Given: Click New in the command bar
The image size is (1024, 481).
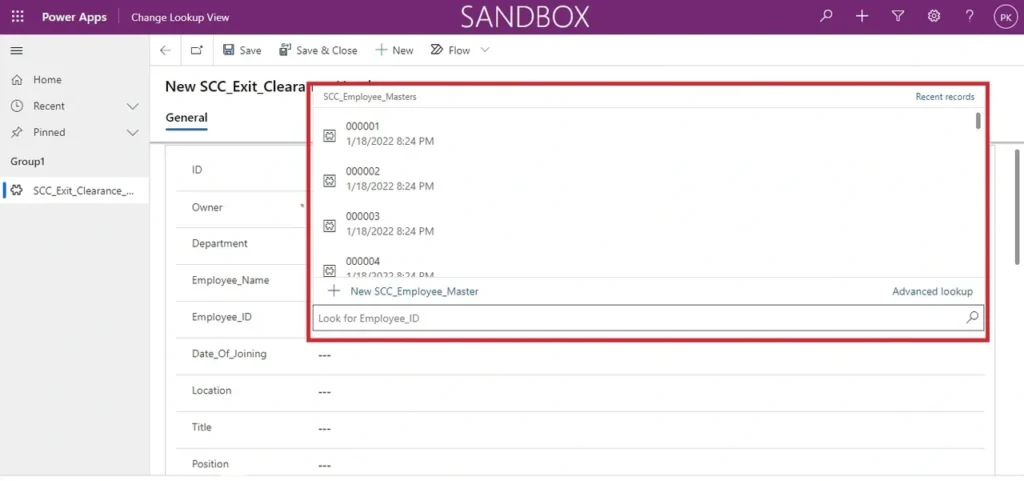Looking at the screenshot, I should [x=394, y=50].
